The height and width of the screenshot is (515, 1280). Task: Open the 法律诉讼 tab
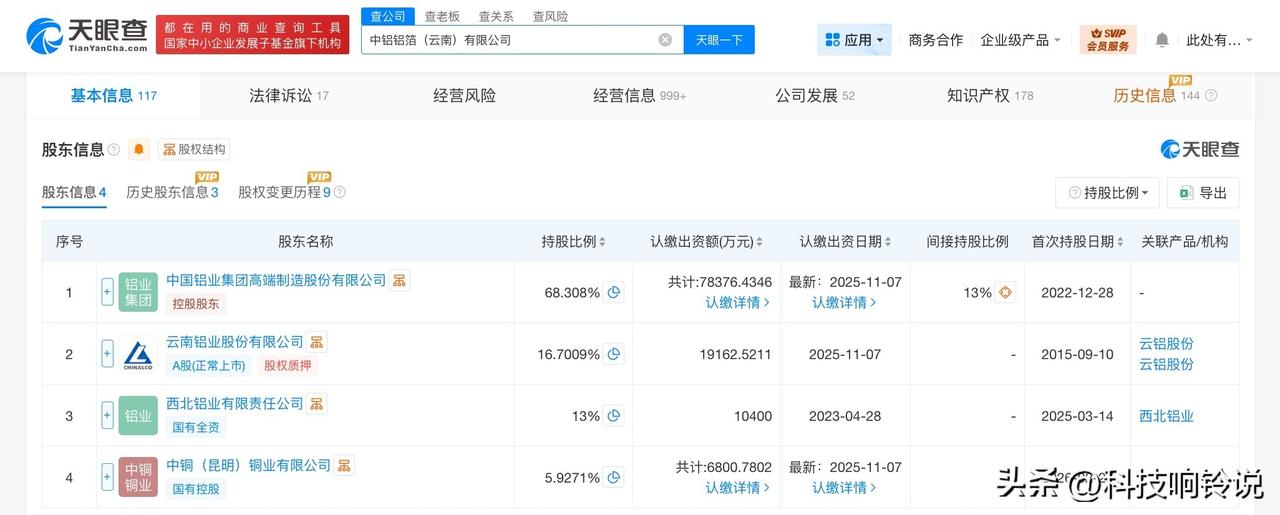coord(289,96)
